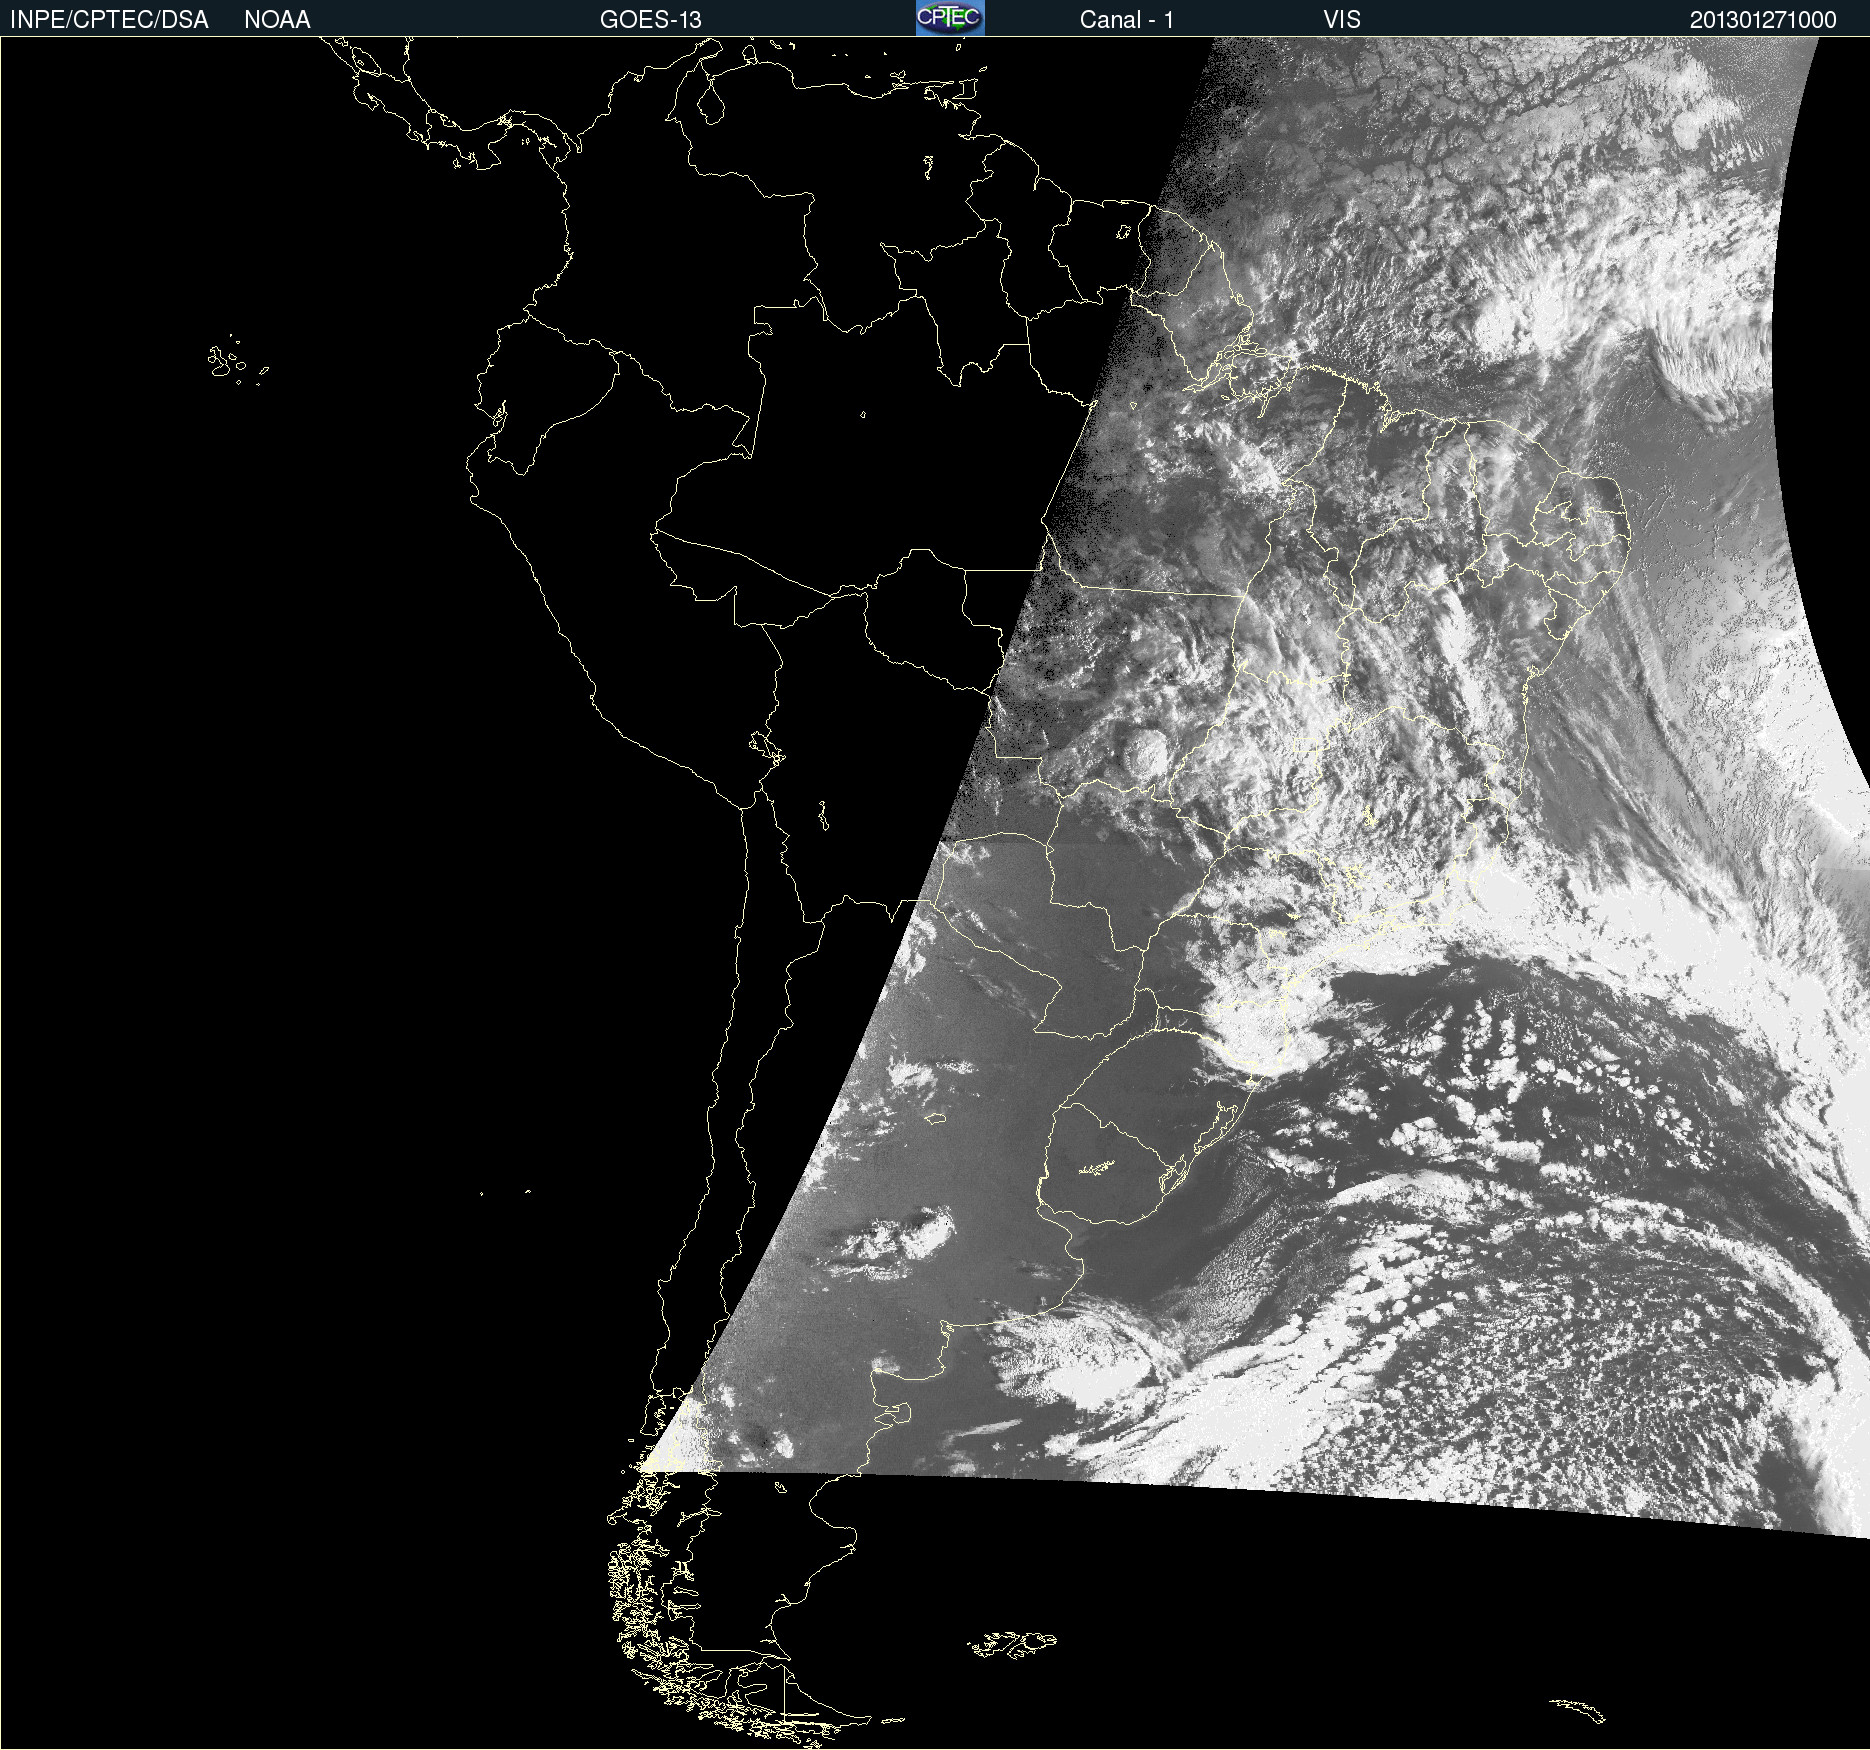This screenshot has height=1750, width=1870.
Task: Click the CPTEC logo in the header
Action: (x=950, y=18)
